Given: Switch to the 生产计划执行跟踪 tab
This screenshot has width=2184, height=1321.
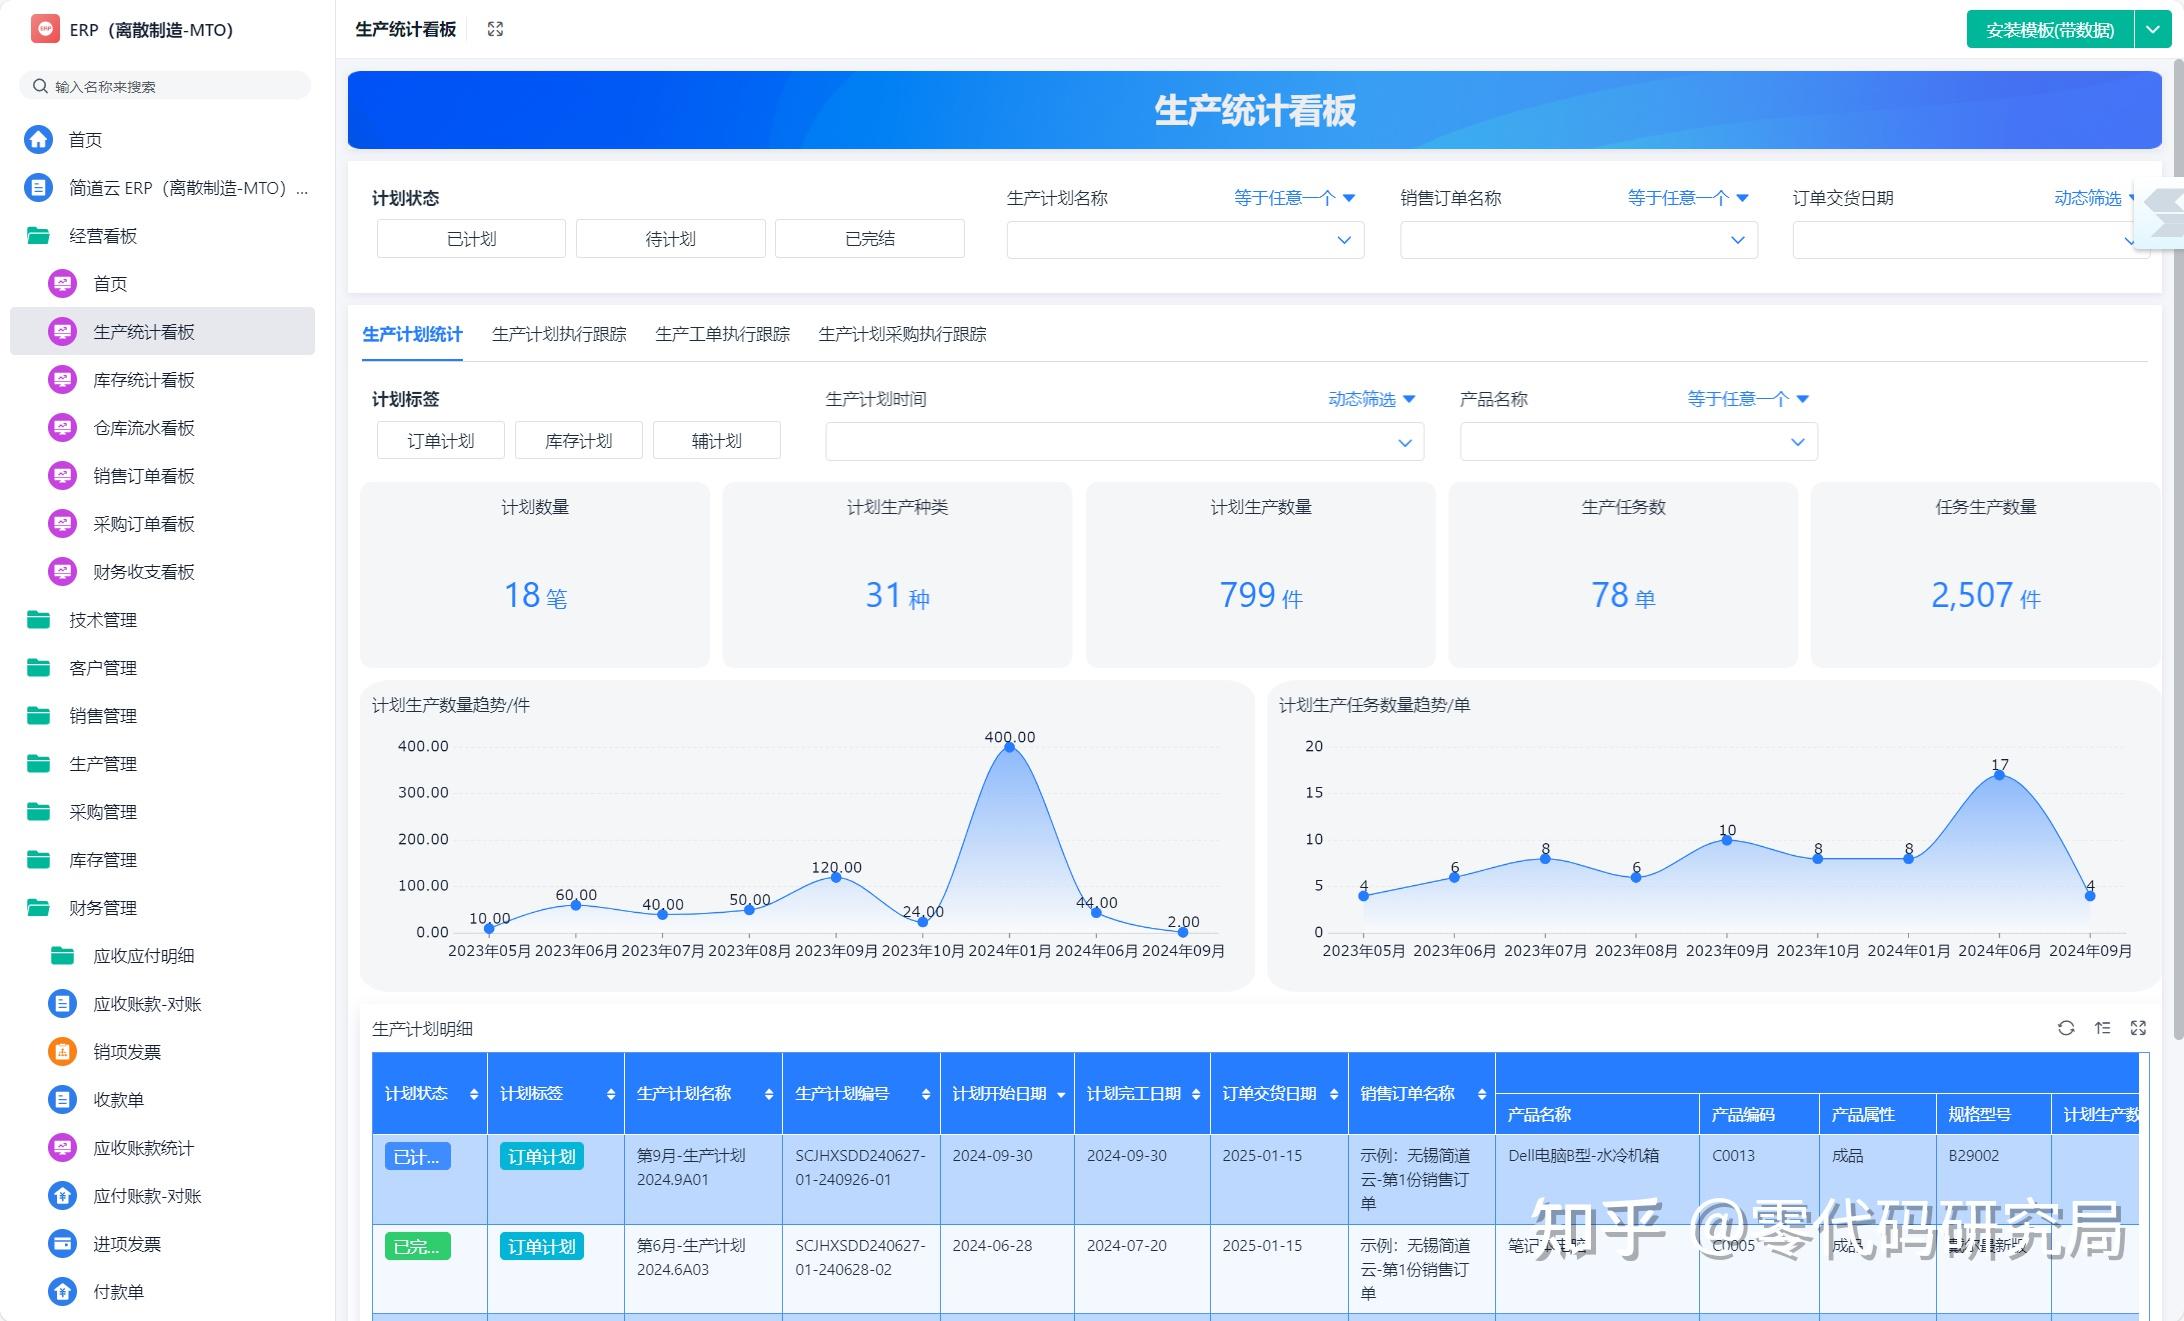Looking at the screenshot, I should coord(559,334).
